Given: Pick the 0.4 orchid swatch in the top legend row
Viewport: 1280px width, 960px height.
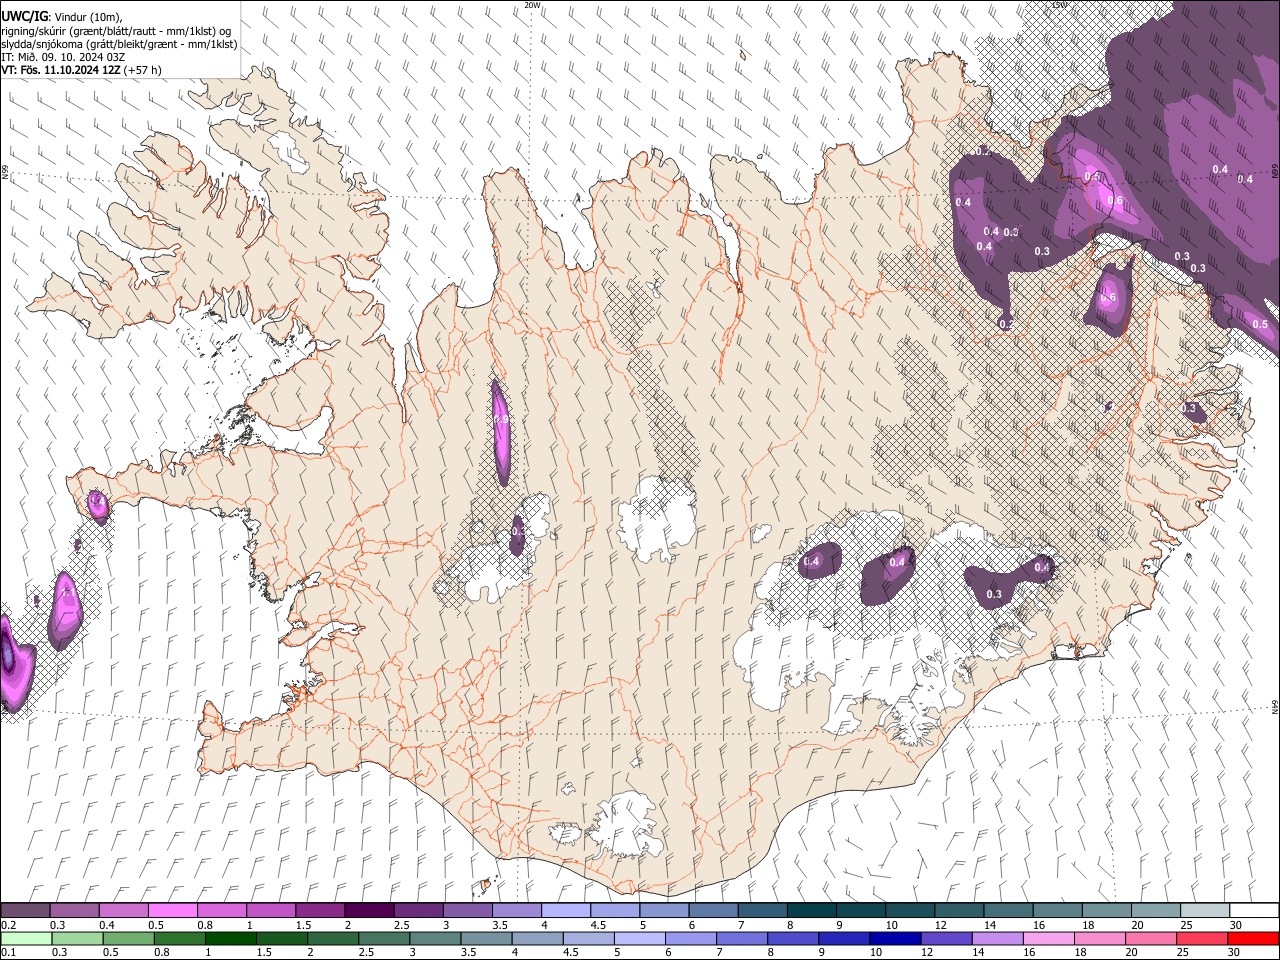Looking at the screenshot, I should (123, 911).
